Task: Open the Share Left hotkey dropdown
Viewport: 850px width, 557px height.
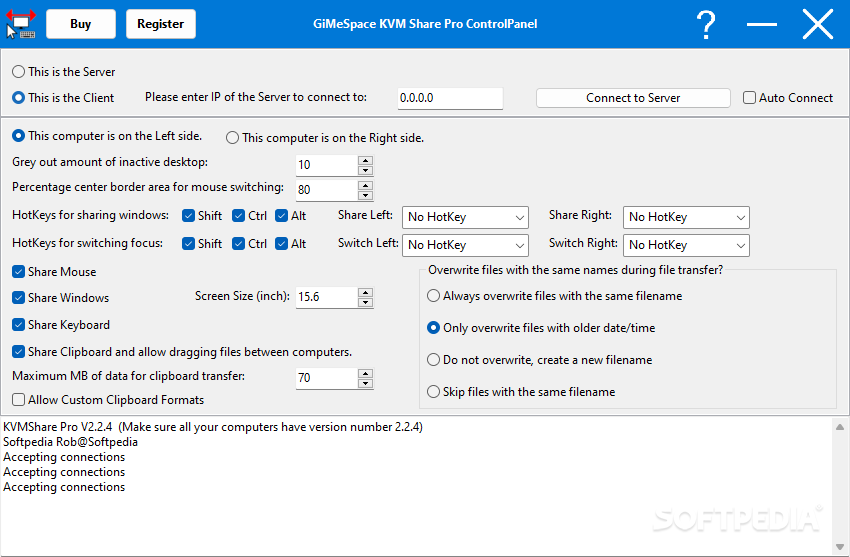Action: 465,217
